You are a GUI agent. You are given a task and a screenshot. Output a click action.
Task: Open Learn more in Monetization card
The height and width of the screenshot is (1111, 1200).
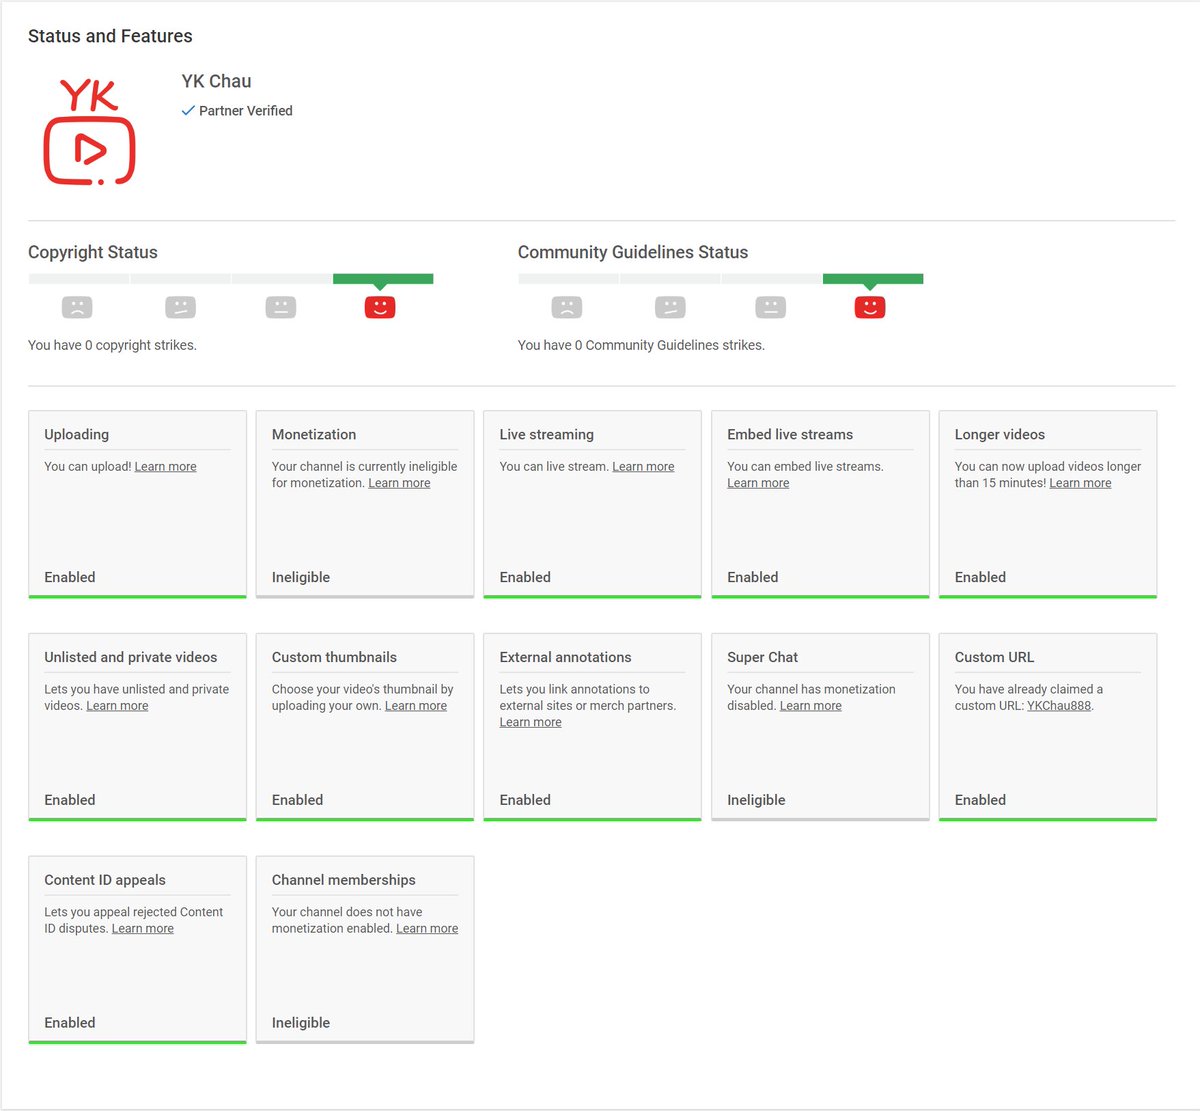point(399,483)
